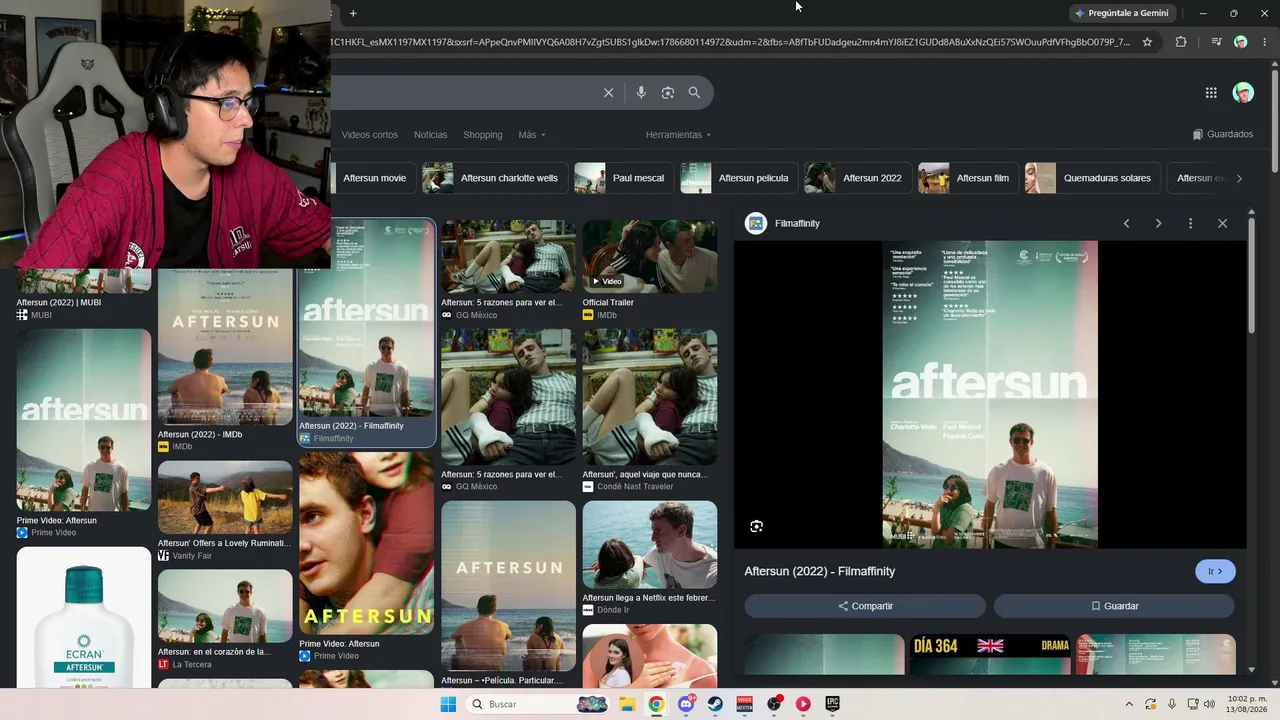Click the Compartir button
Screen dimensions: 1280x720
tap(865, 606)
